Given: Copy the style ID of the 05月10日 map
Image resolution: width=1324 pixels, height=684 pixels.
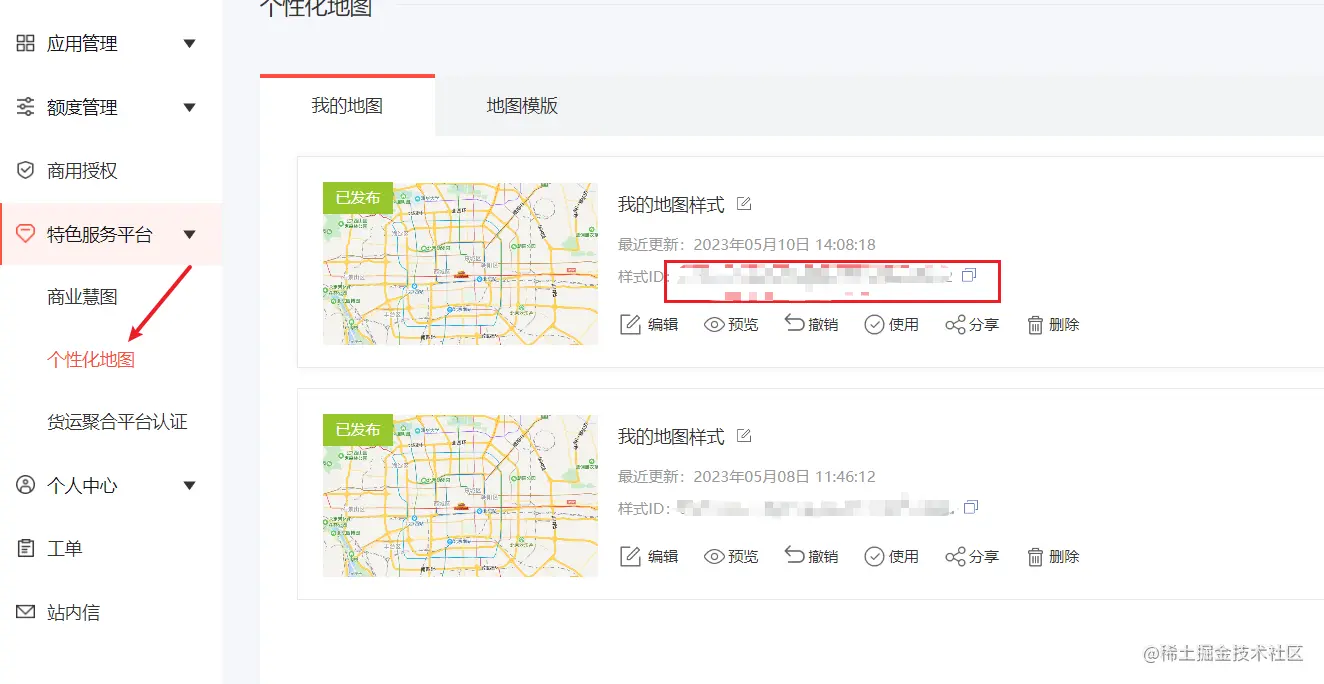Looking at the screenshot, I should 968,275.
